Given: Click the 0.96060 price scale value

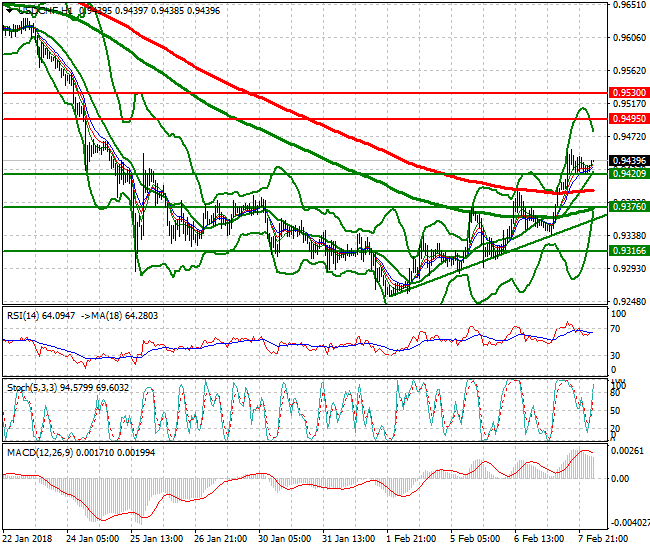Looking at the screenshot, I should point(629,38).
